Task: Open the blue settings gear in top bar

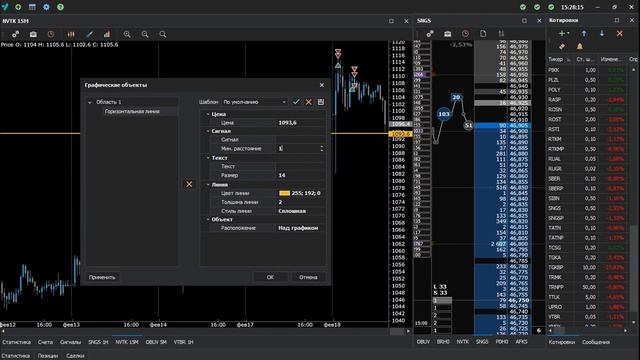Action: 46,7
